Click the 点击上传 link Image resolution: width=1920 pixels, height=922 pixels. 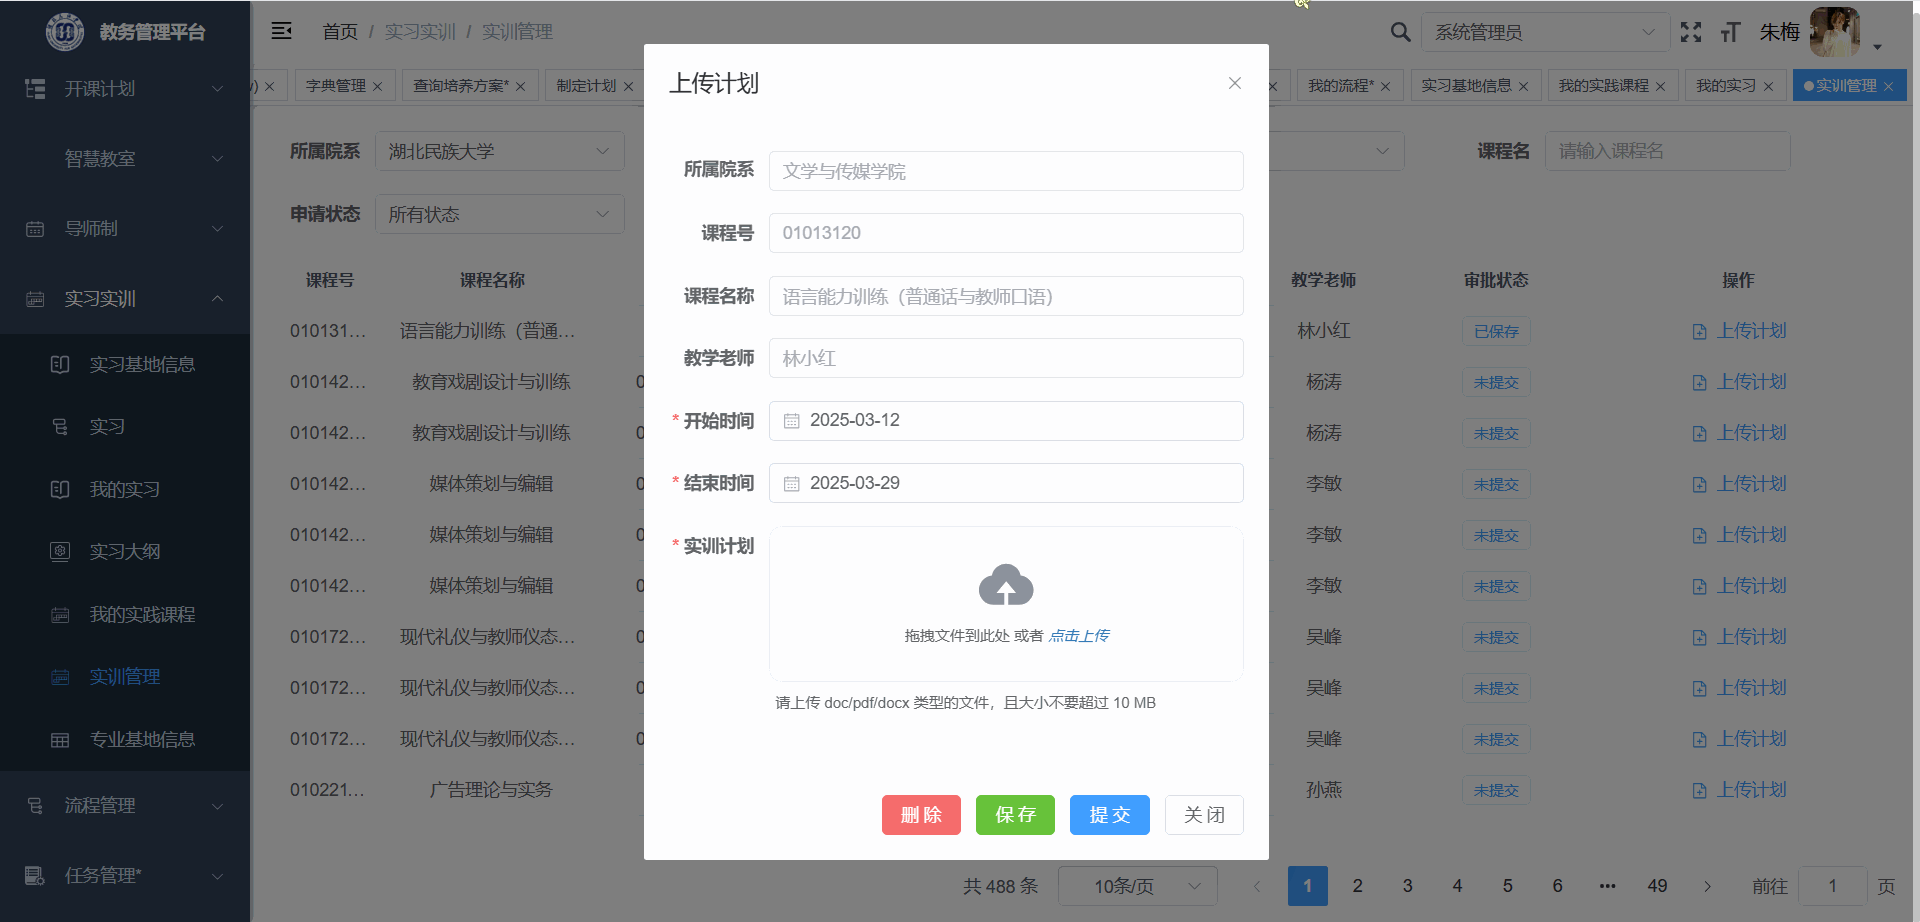coord(1079,636)
